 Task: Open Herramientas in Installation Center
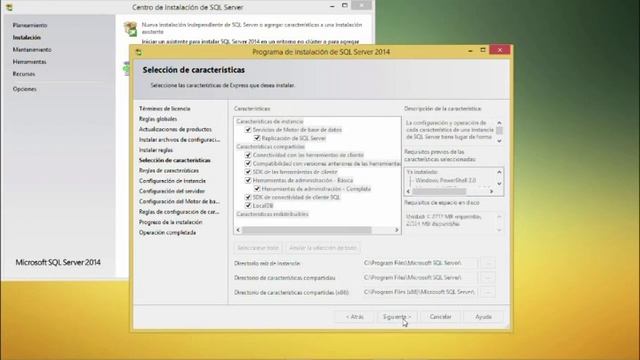pos(29,62)
